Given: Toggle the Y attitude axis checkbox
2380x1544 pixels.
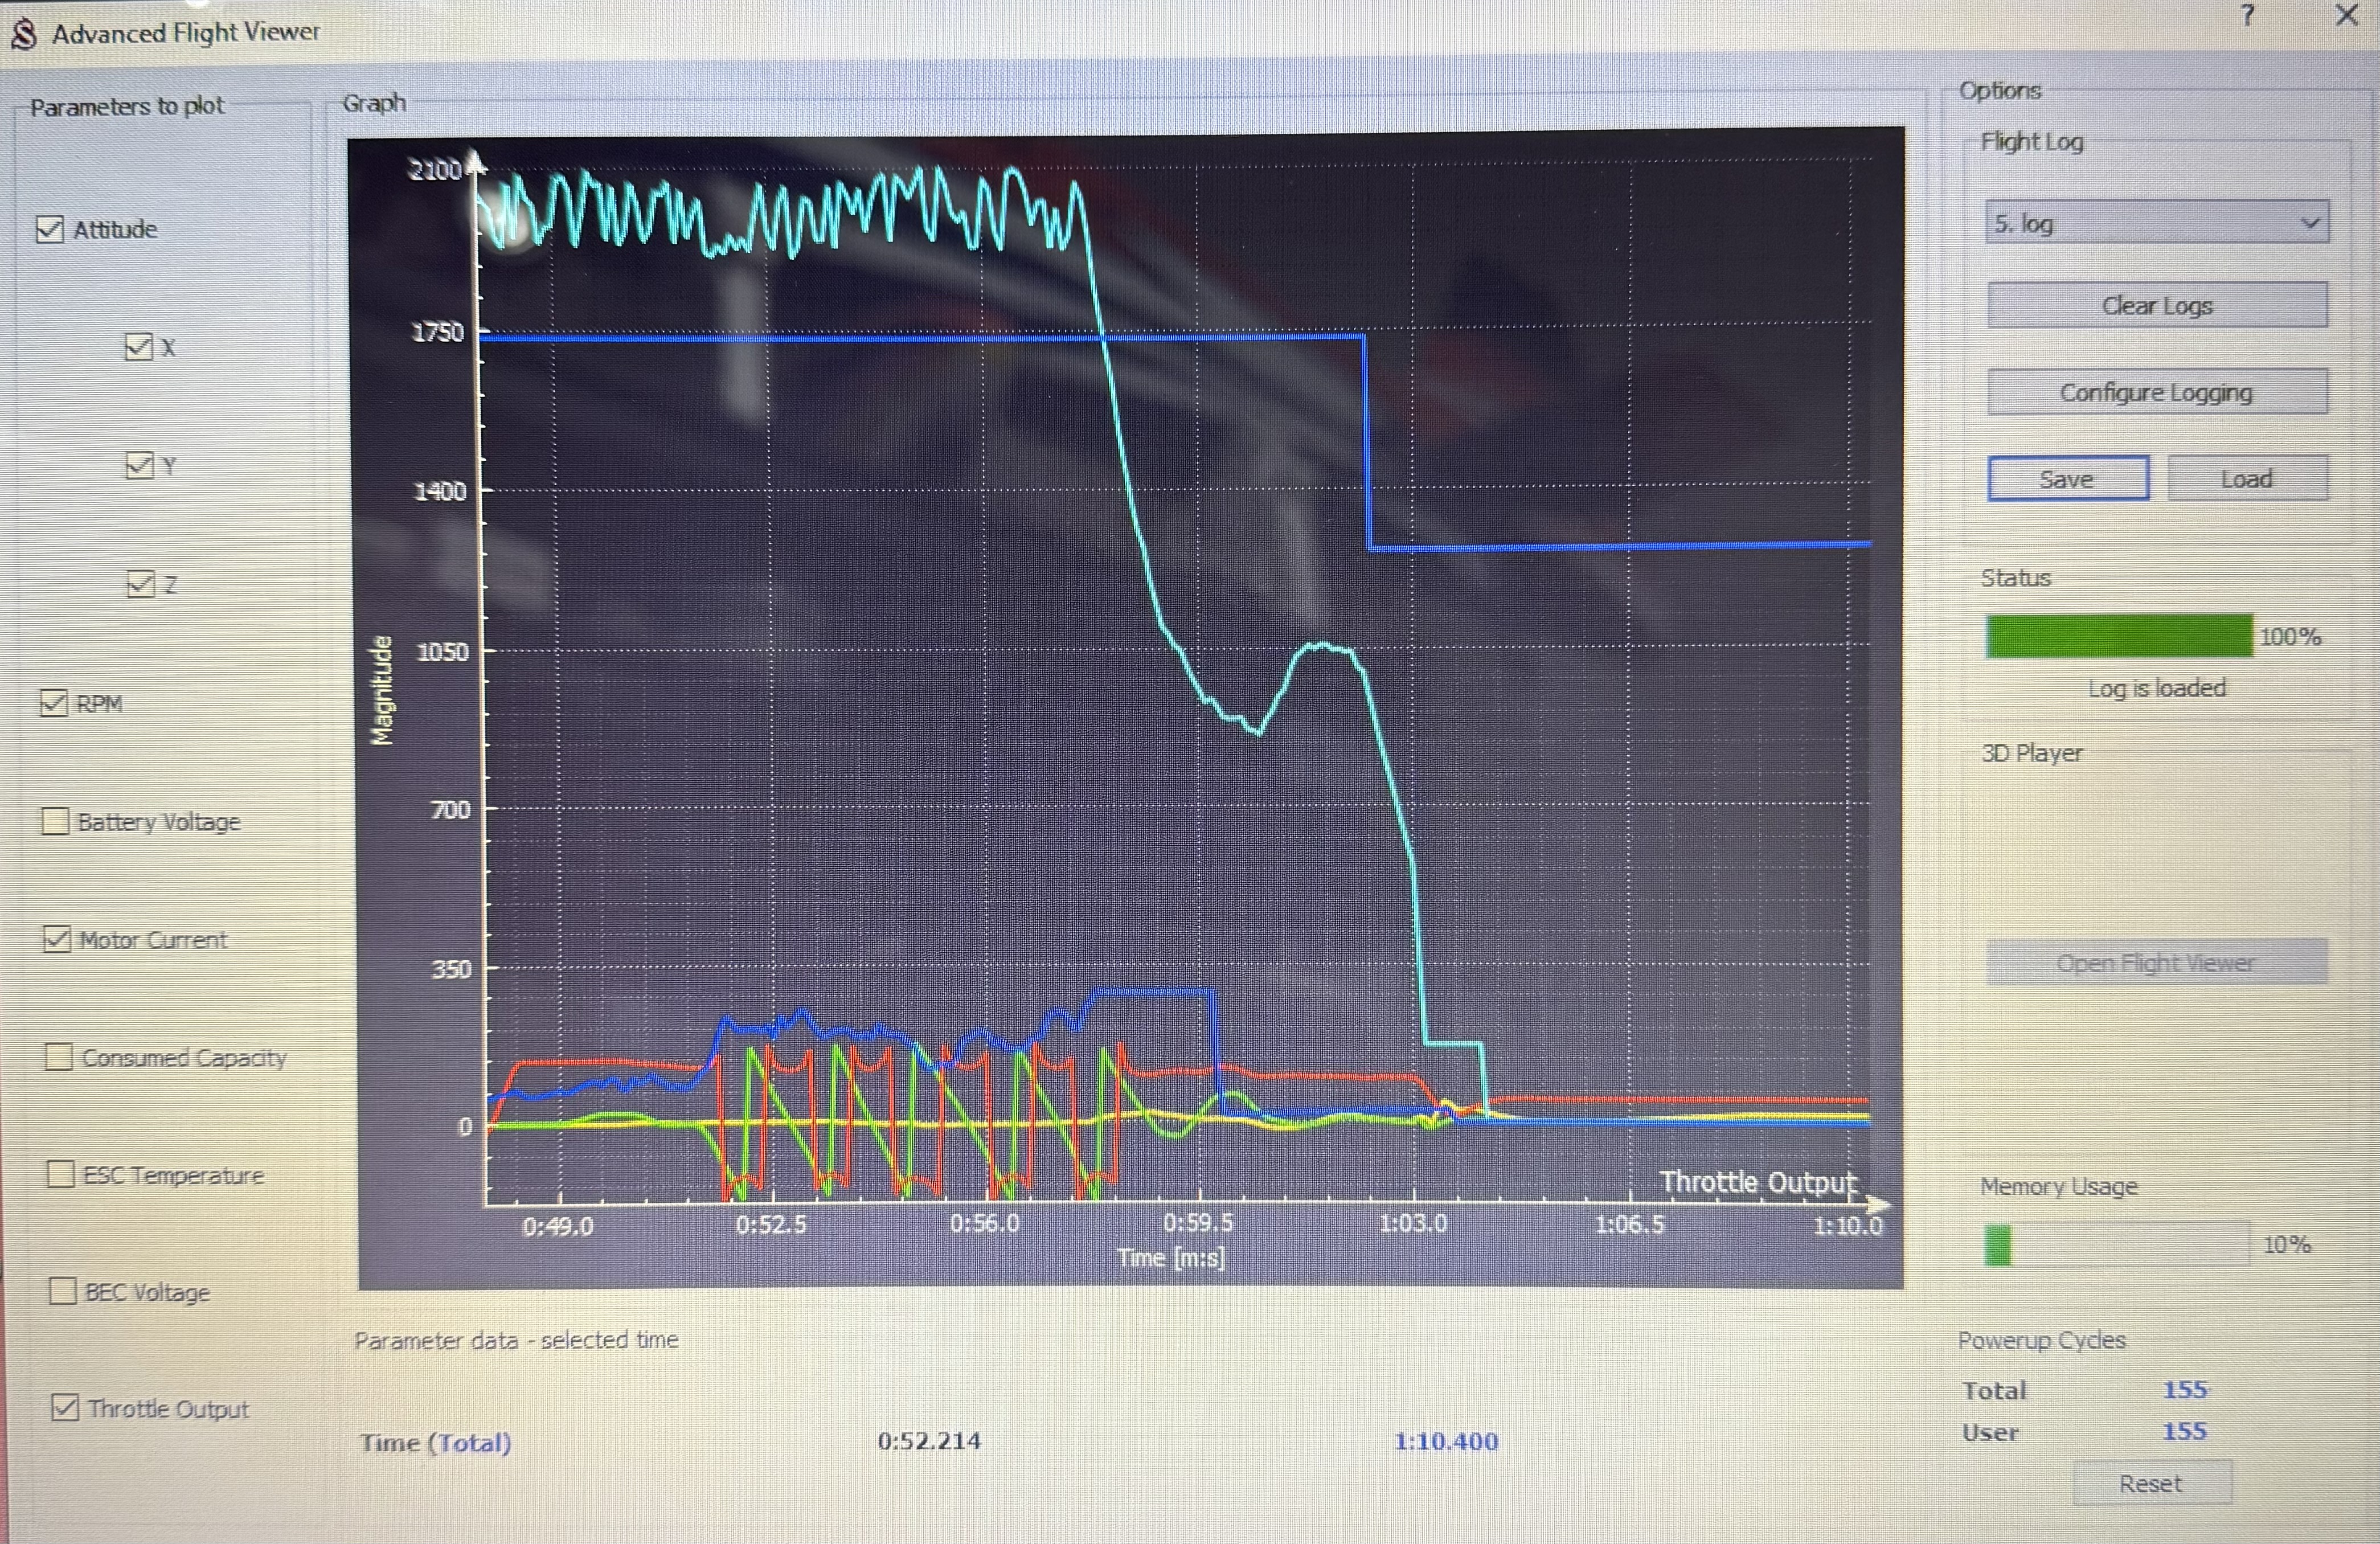Looking at the screenshot, I should pyautogui.click(x=139, y=465).
